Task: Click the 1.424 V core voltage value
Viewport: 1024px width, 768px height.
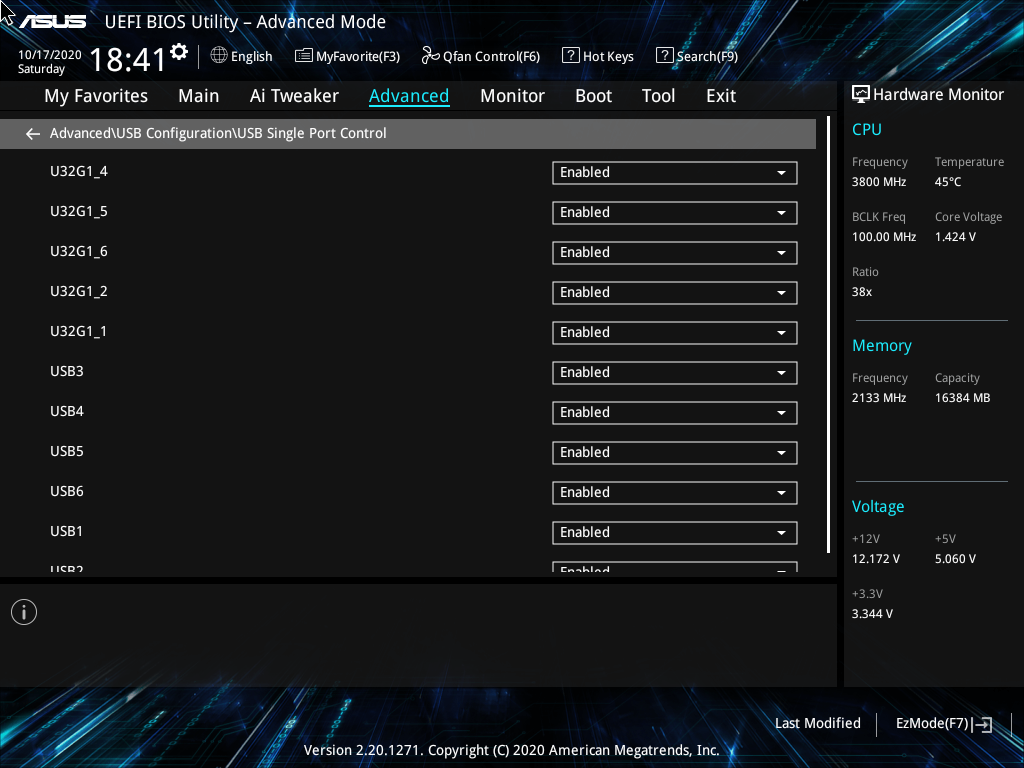Action: pos(955,237)
